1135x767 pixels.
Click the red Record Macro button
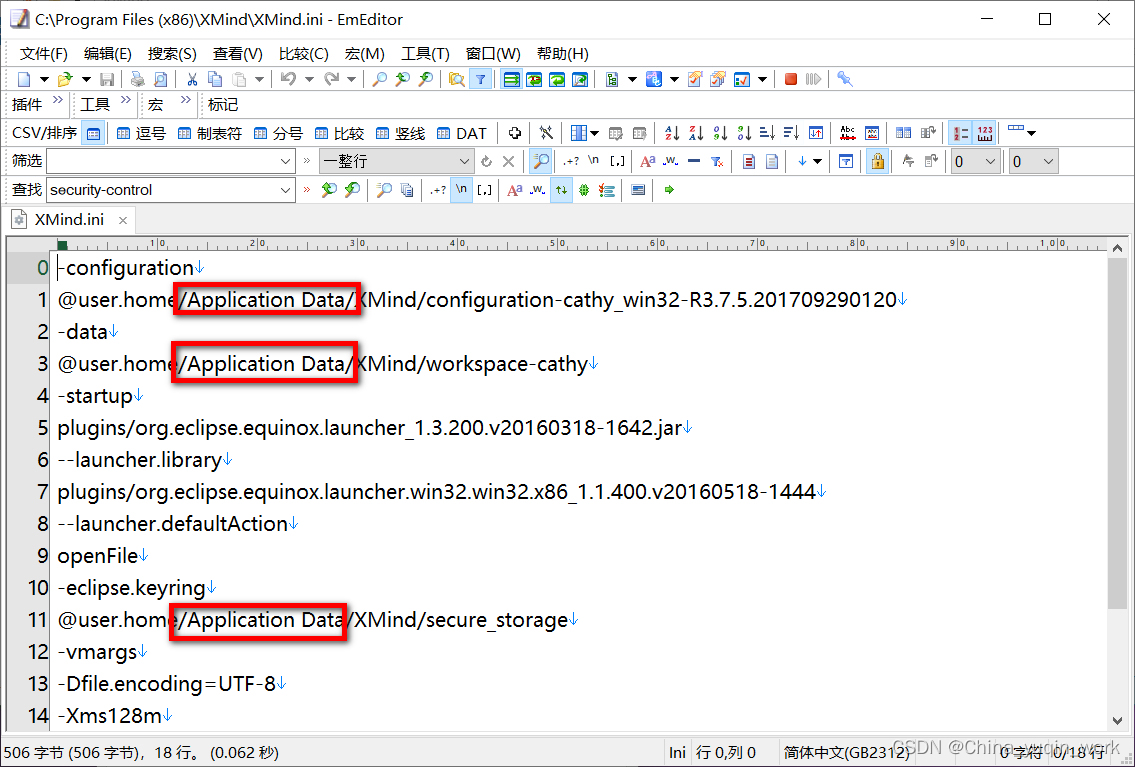pyautogui.click(x=791, y=79)
